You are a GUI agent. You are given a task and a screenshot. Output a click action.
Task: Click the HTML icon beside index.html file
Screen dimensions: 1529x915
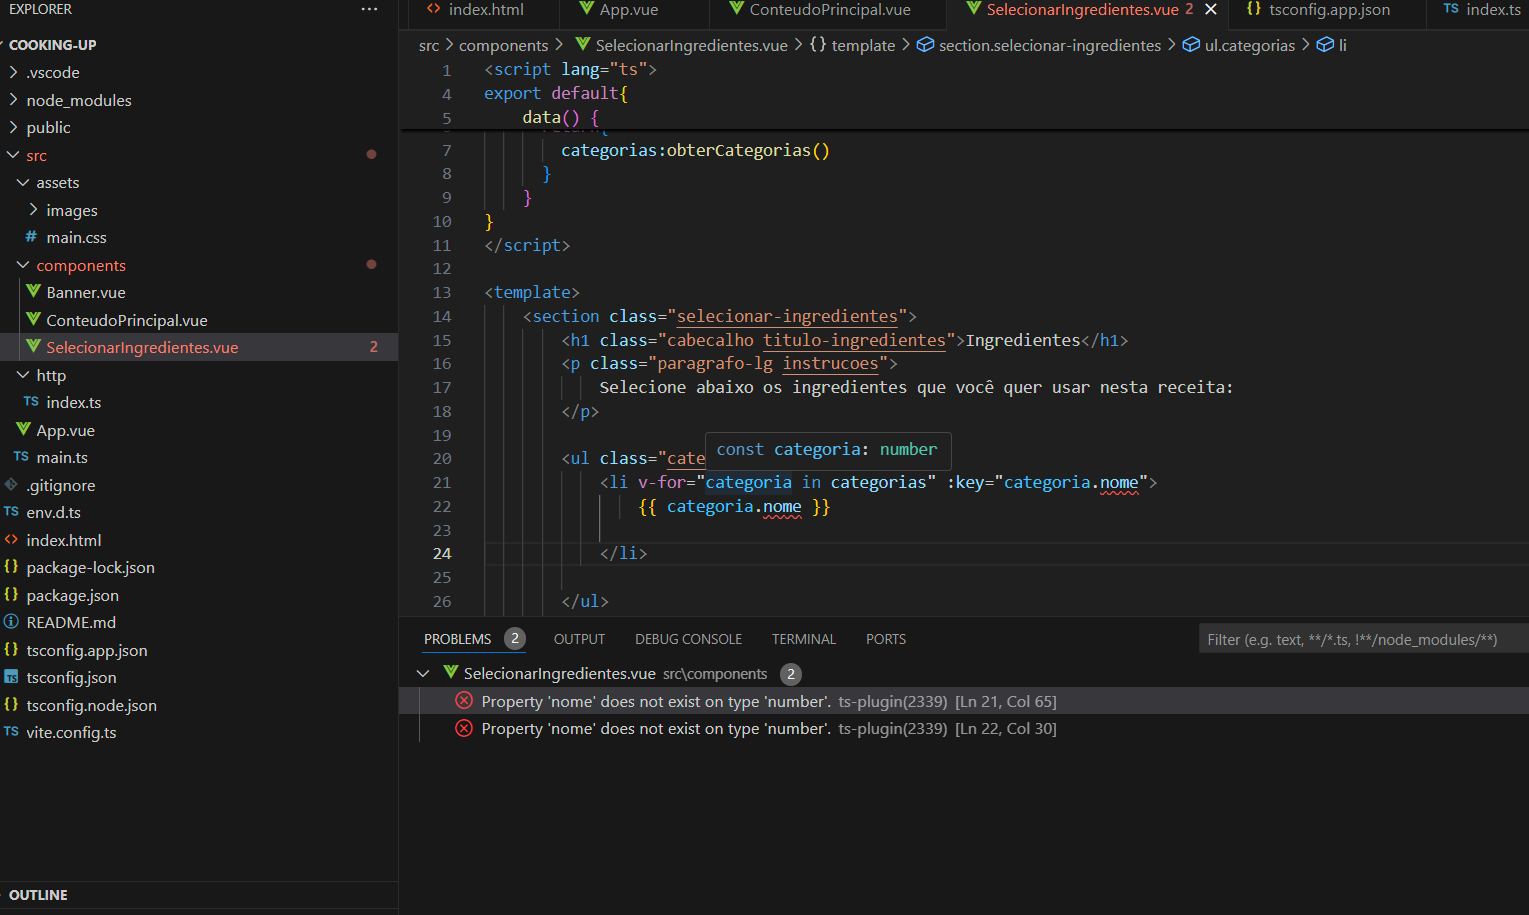tap(11, 540)
